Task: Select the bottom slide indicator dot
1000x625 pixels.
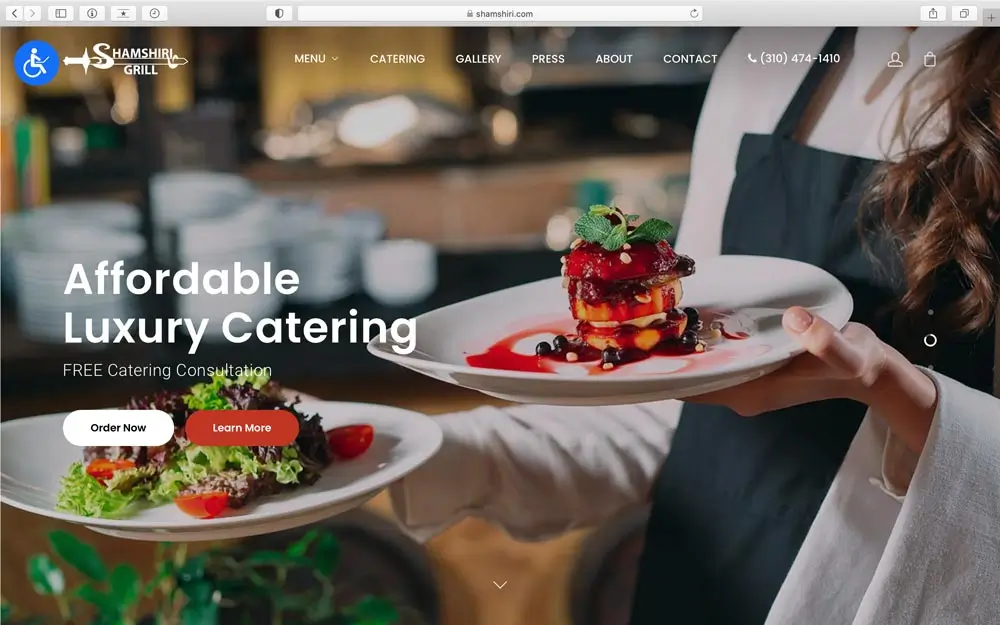Action: 930,367
